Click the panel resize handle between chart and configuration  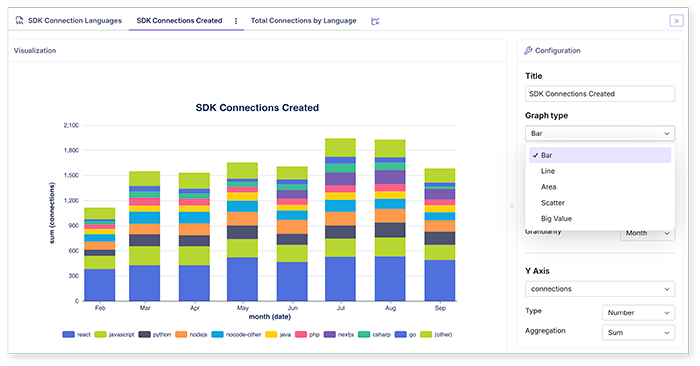[x=512, y=205]
